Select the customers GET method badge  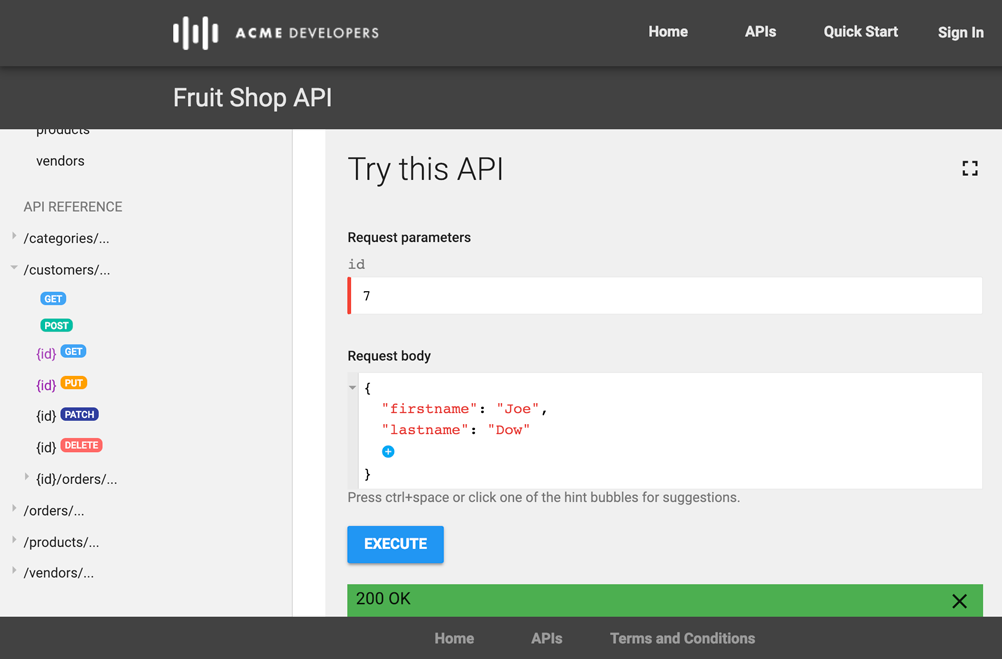pos(53,298)
